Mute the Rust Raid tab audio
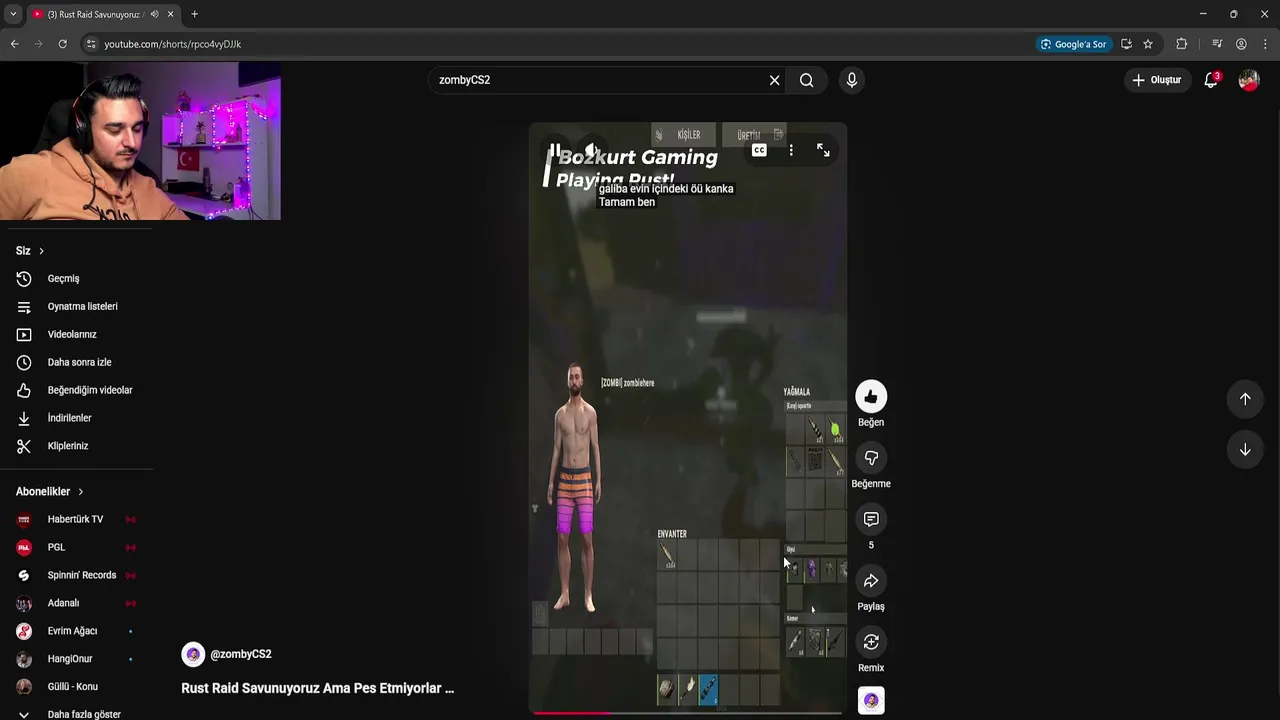 (154, 14)
